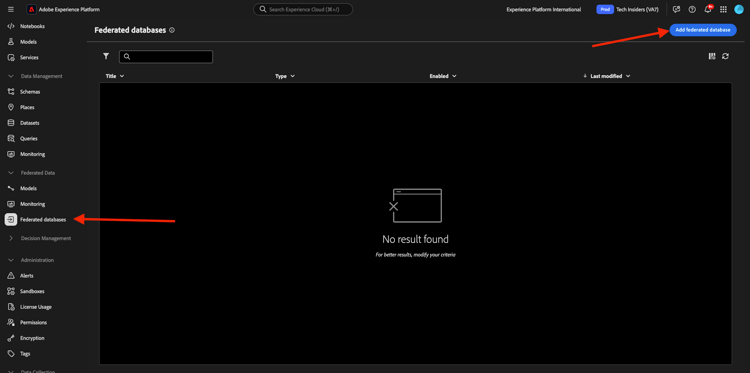Open the column settings icon
Image resolution: width=750 pixels, height=373 pixels.
coord(712,56)
